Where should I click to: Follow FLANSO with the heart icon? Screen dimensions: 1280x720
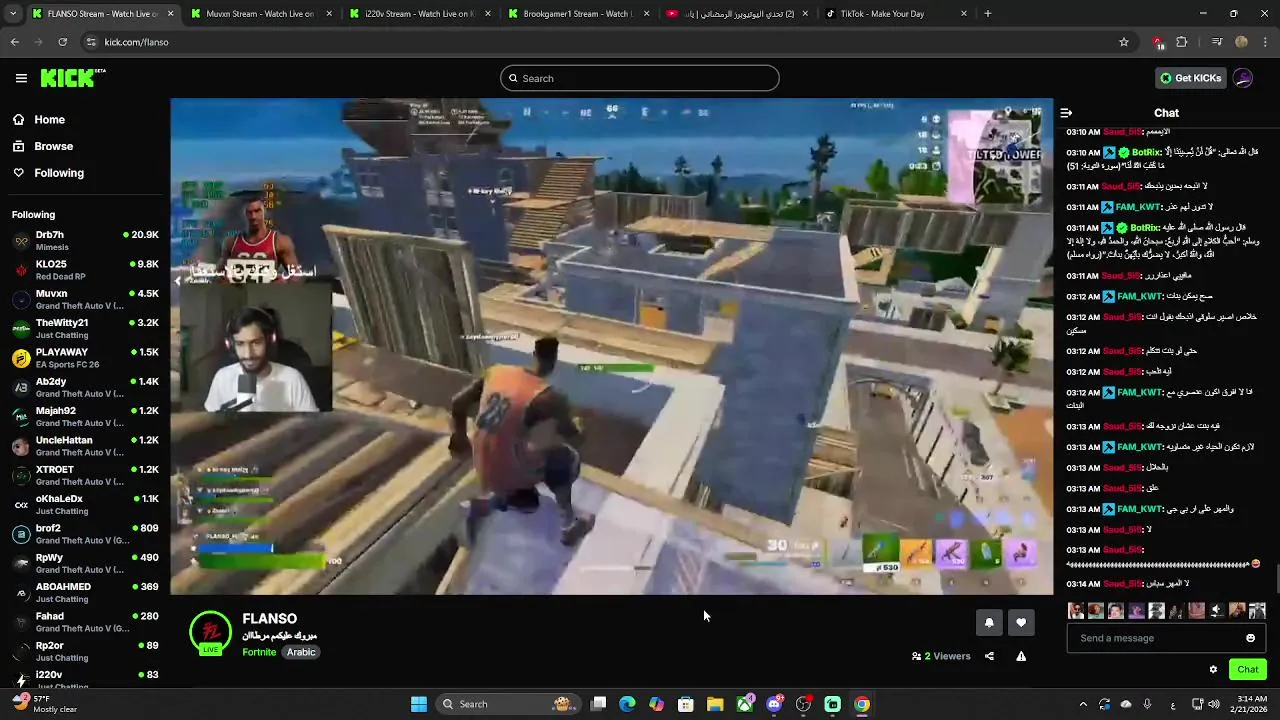click(x=1021, y=622)
